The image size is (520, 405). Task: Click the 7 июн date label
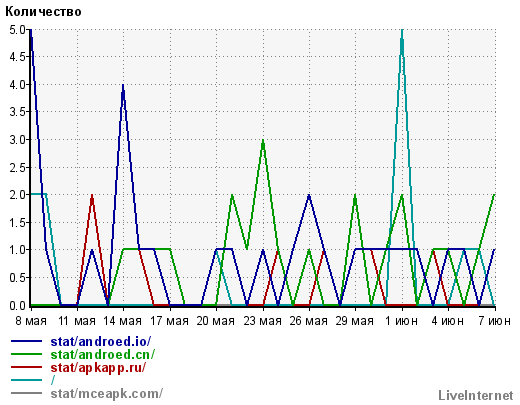pos(494,321)
